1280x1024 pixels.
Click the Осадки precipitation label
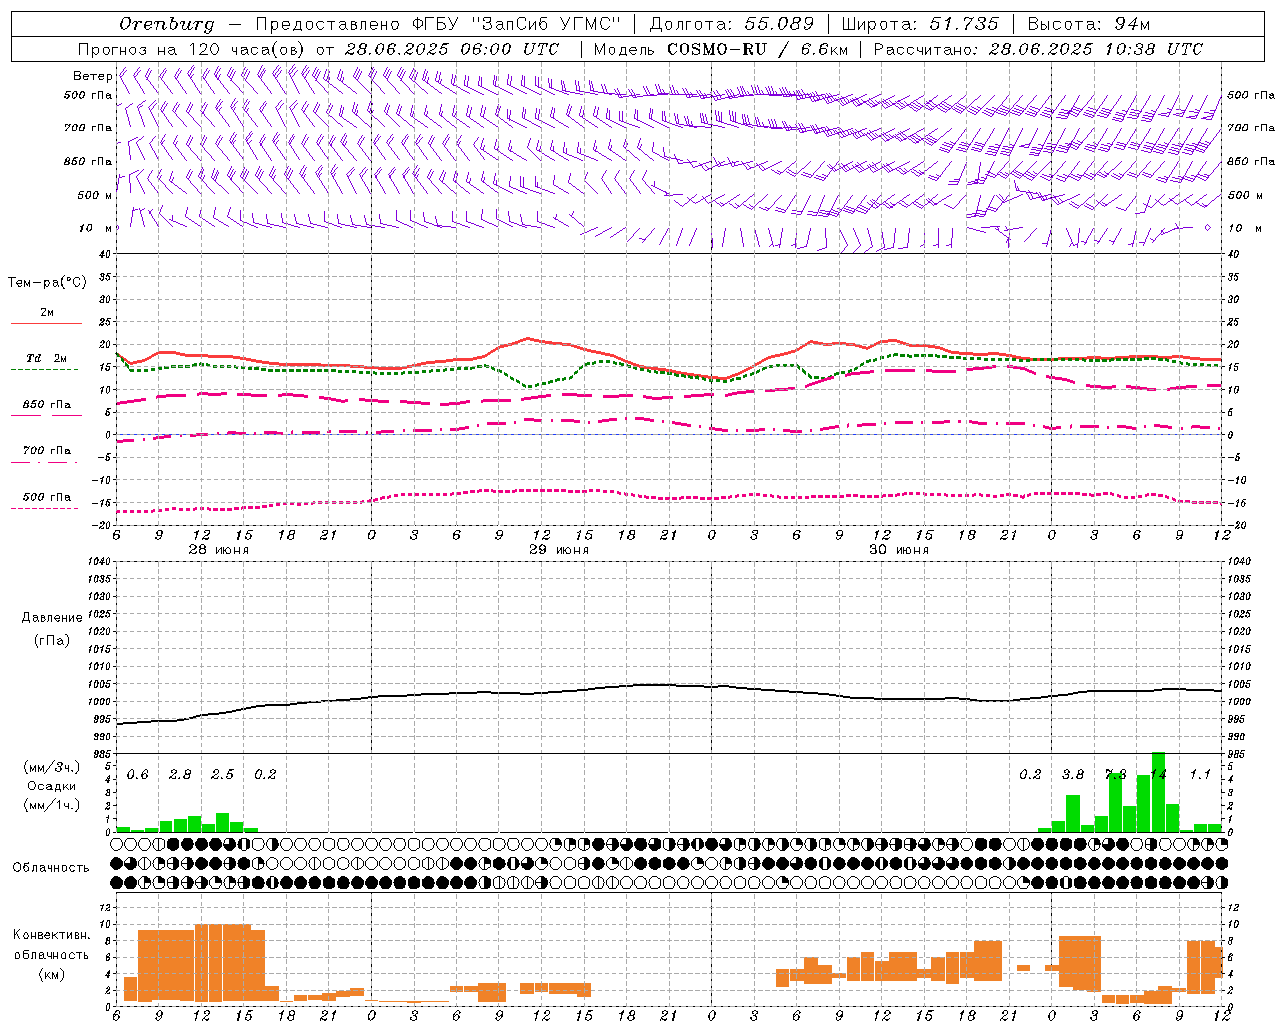pos(52,786)
